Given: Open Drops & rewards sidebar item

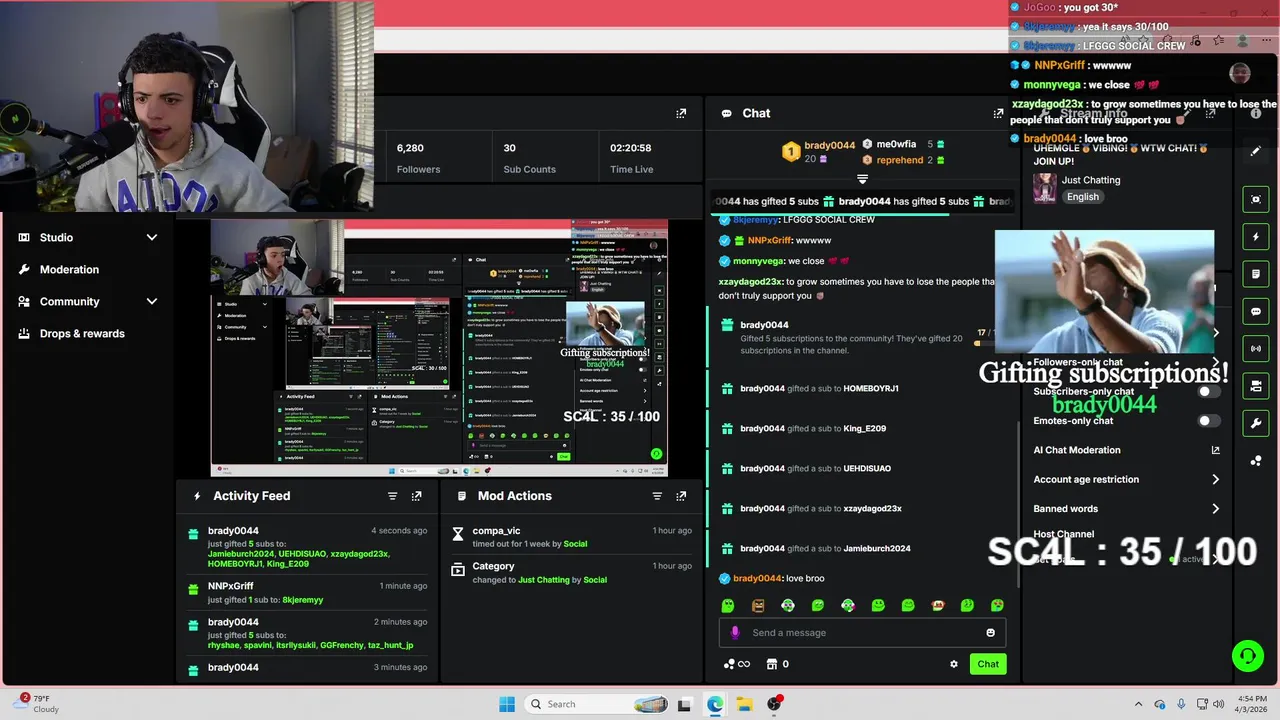Looking at the screenshot, I should 82,334.
